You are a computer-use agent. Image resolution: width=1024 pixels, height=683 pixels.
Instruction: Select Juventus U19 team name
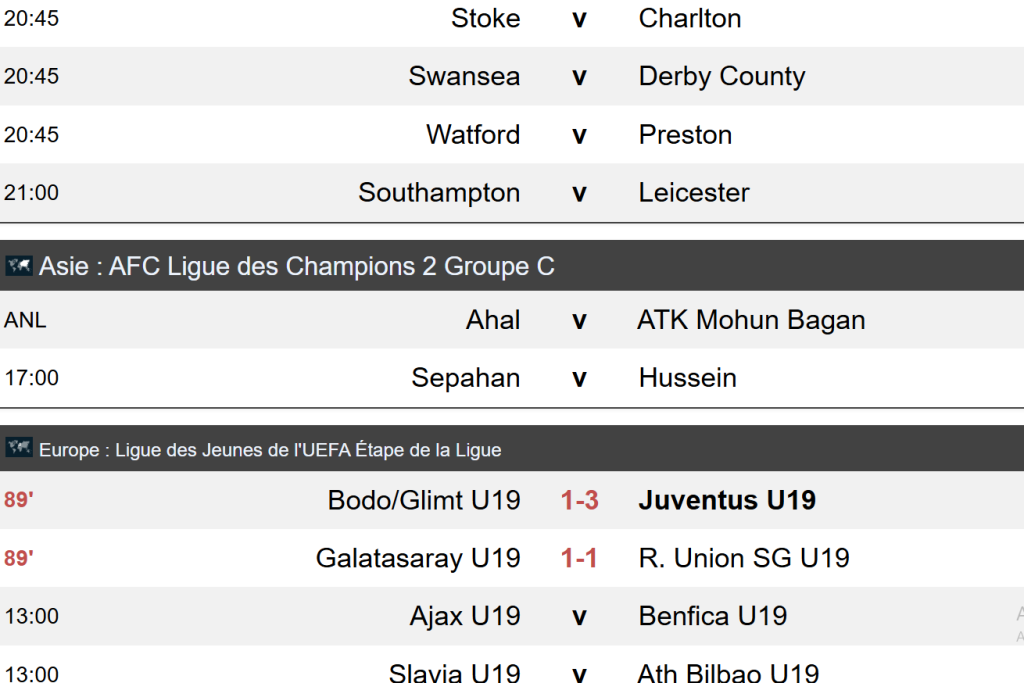point(727,500)
